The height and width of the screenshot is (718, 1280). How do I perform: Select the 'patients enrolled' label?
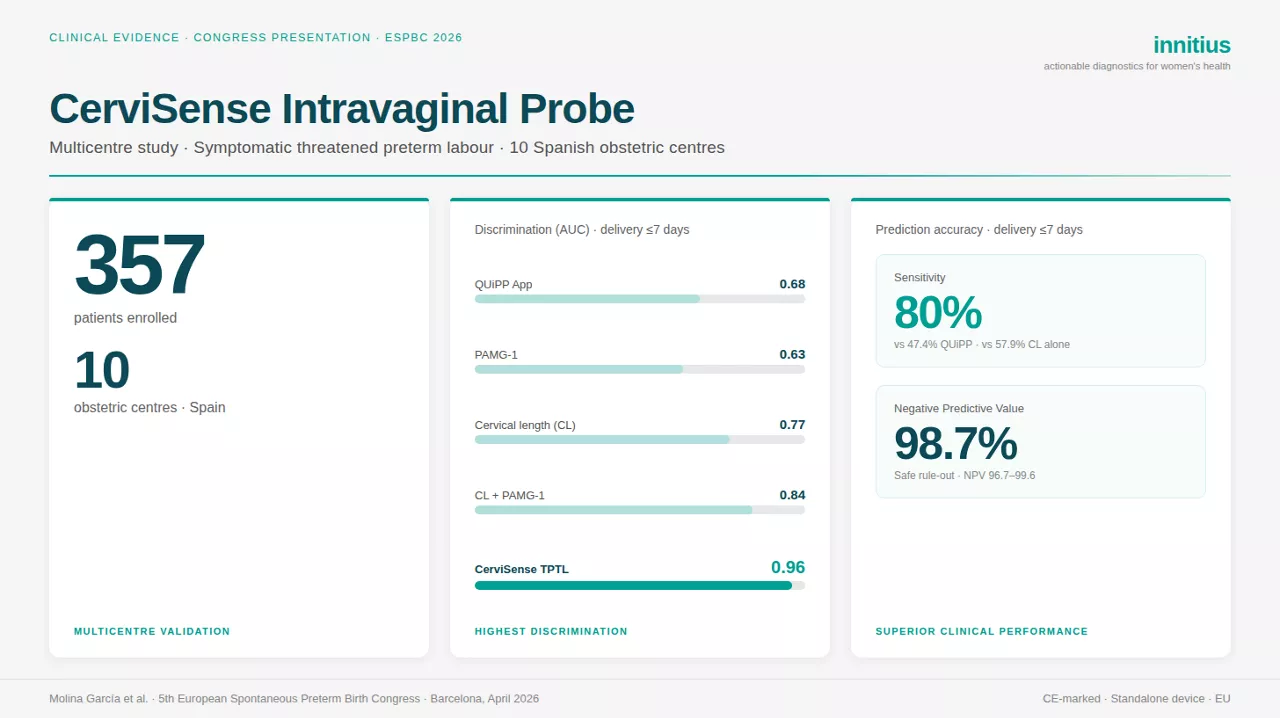(125, 318)
